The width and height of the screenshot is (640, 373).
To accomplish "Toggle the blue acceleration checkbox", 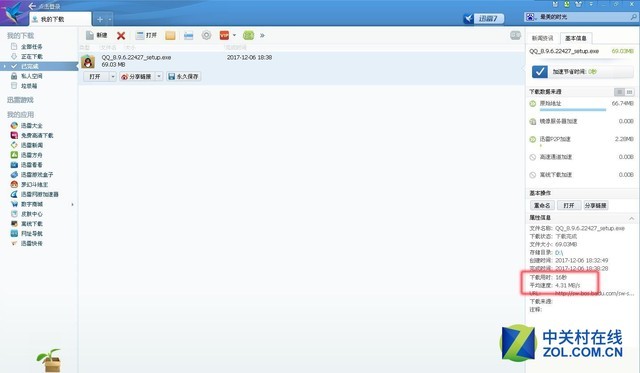I will pyautogui.click(x=540, y=72).
